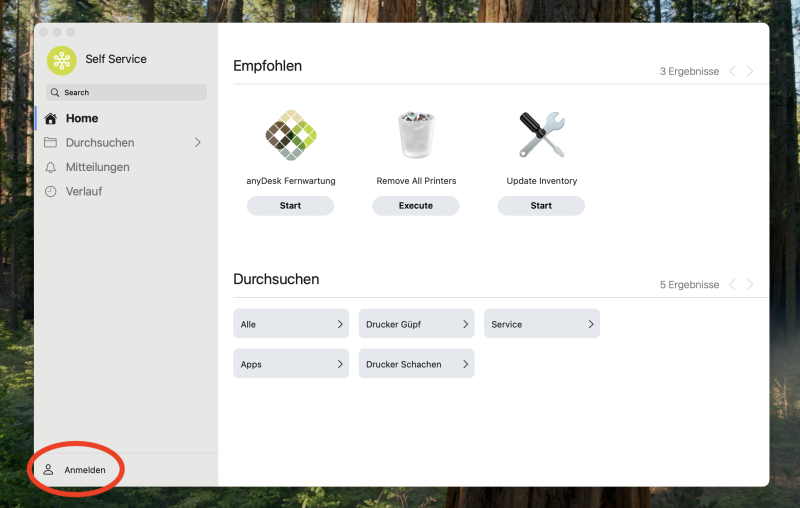Click the Remove All Printers trash icon
800x508 pixels.
coord(416,135)
